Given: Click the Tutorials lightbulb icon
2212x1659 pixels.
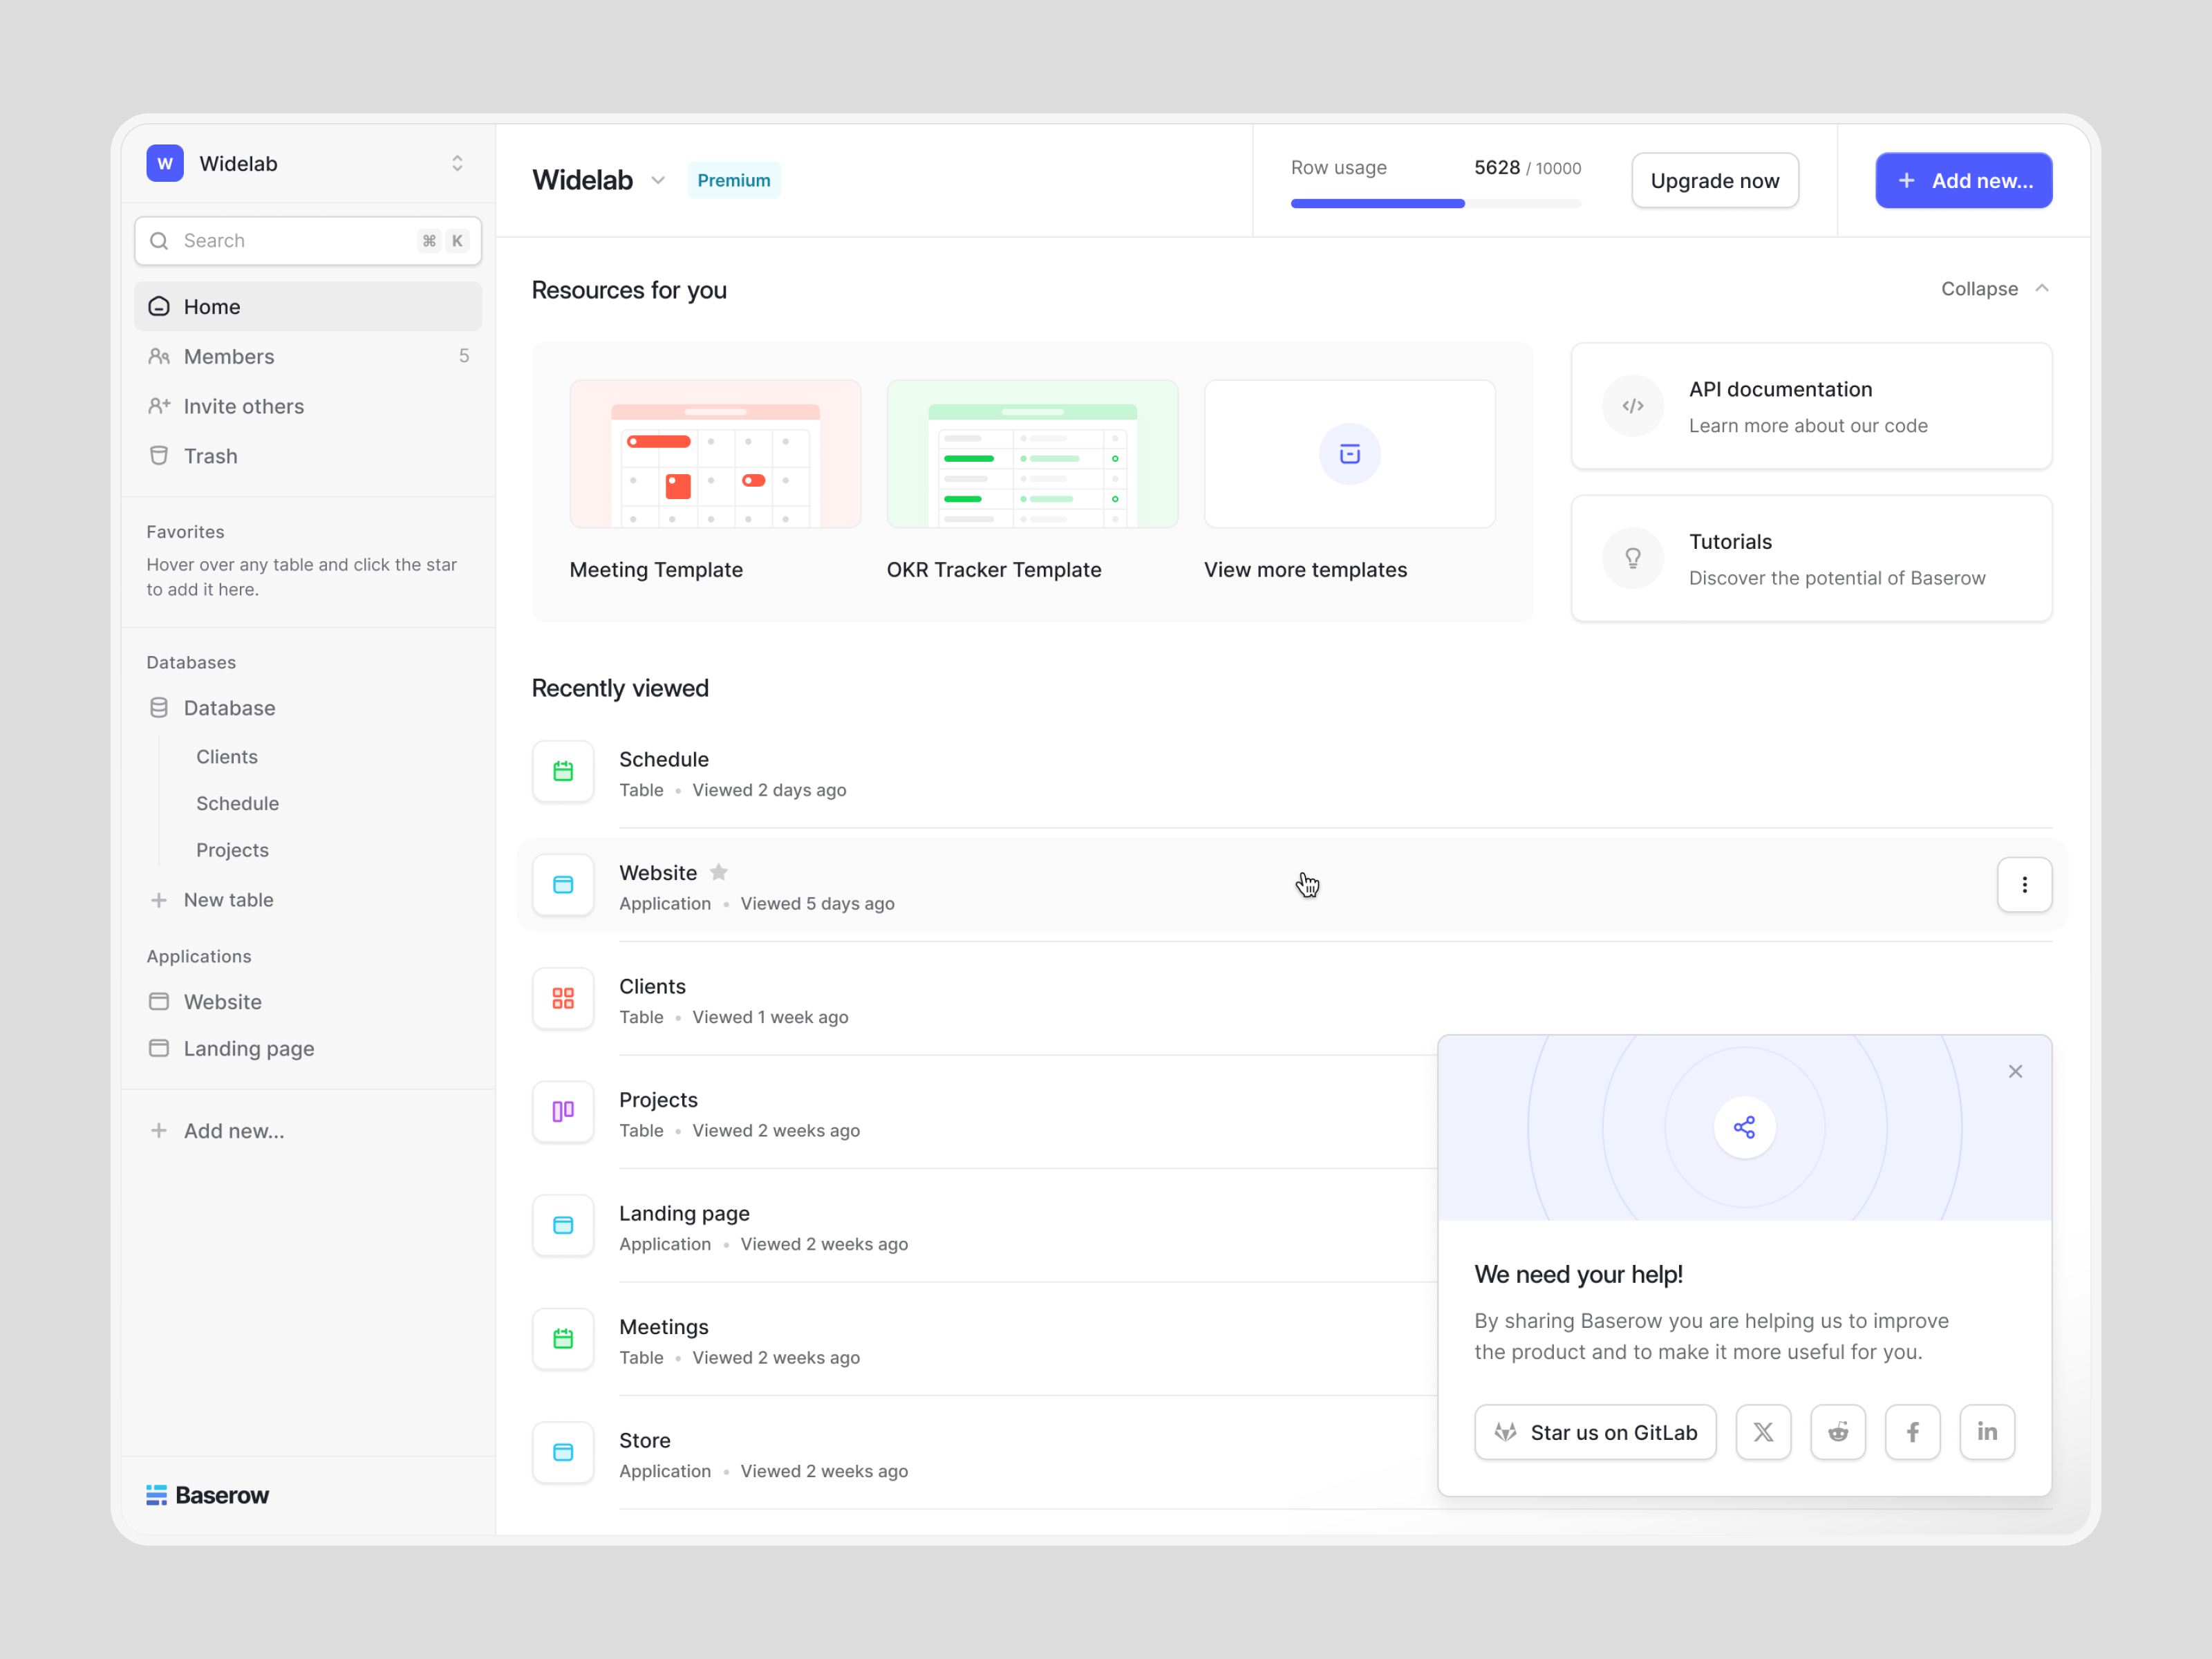Looking at the screenshot, I should 1632,558.
